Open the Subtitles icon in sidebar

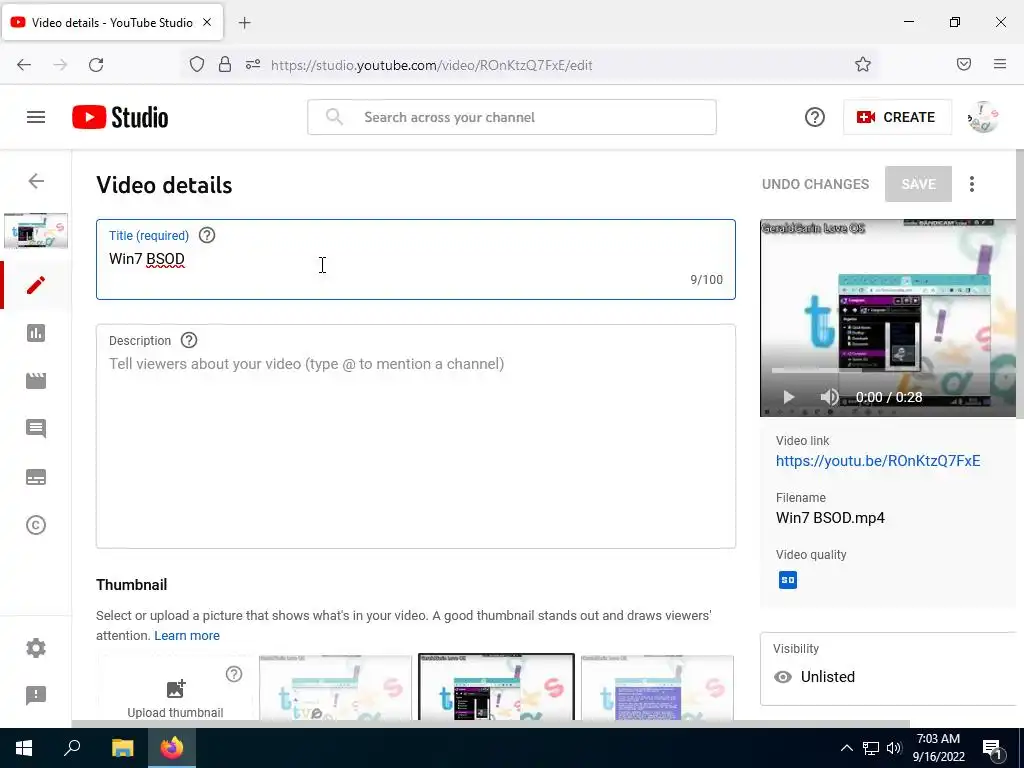[36, 477]
